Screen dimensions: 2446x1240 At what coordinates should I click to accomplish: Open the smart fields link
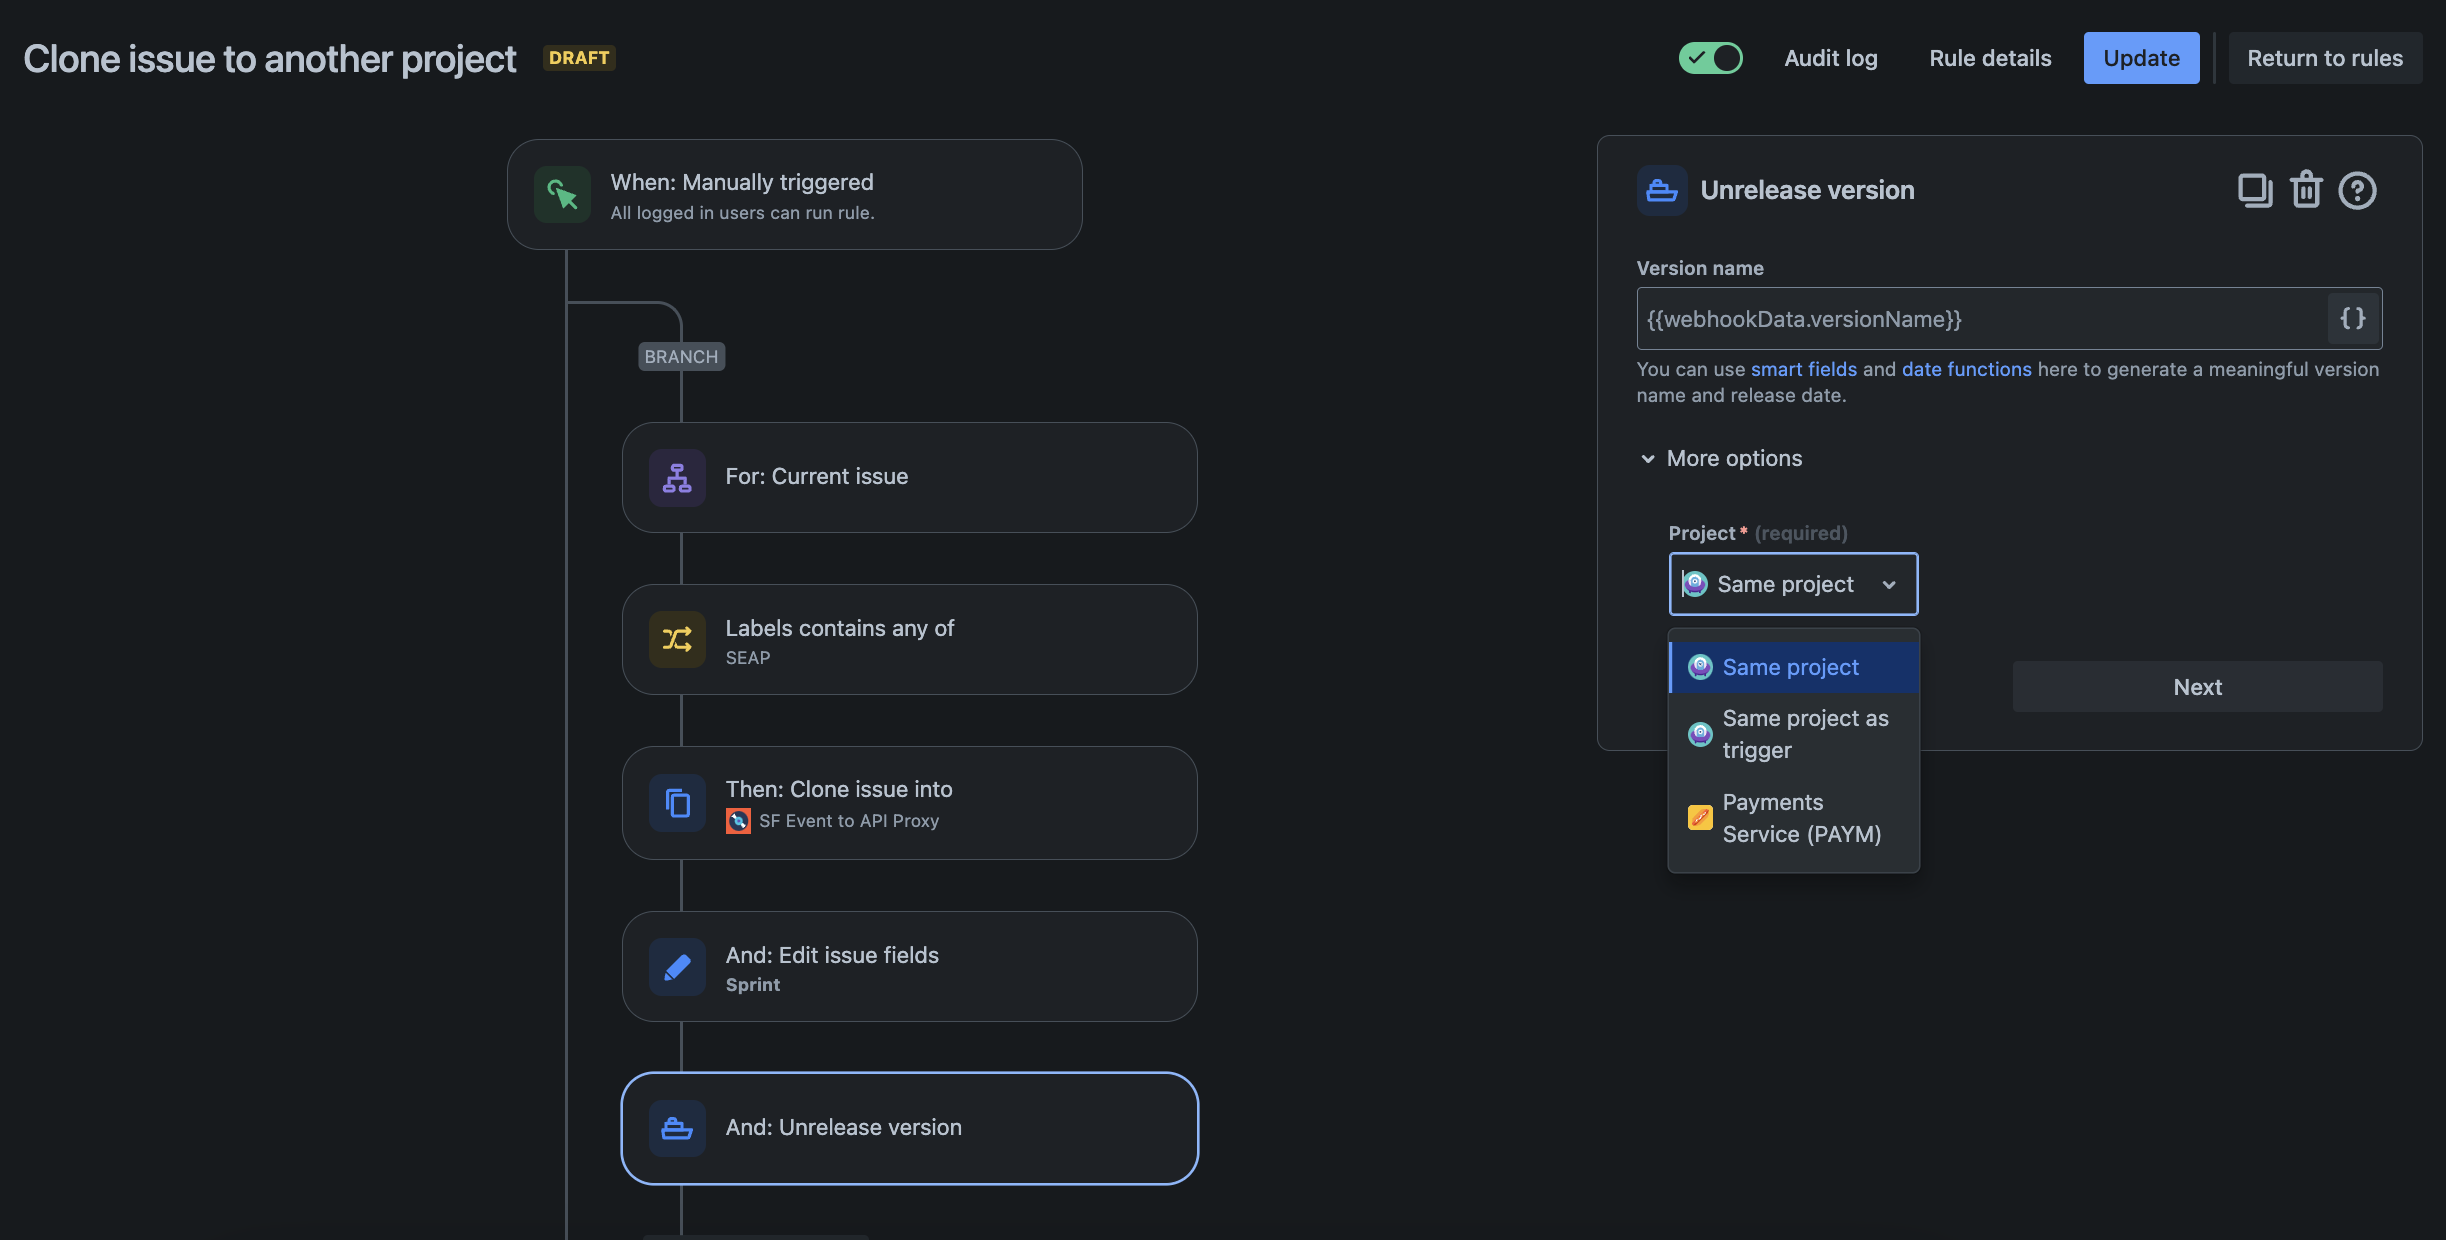pyautogui.click(x=1803, y=369)
